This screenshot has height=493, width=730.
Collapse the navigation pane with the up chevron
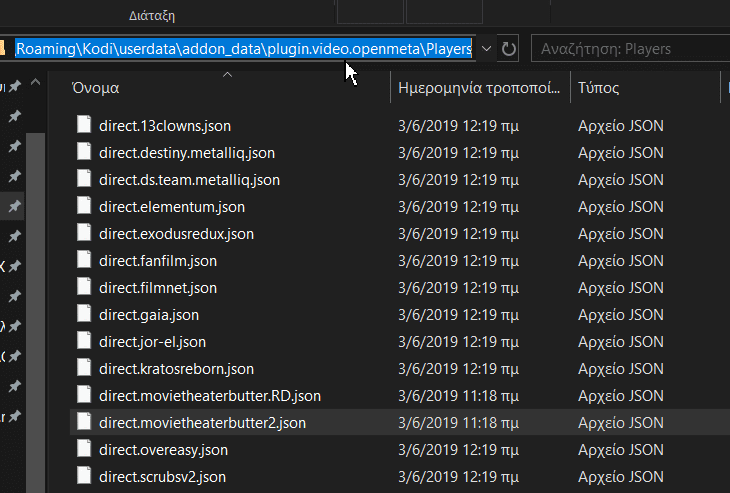[35, 83]
